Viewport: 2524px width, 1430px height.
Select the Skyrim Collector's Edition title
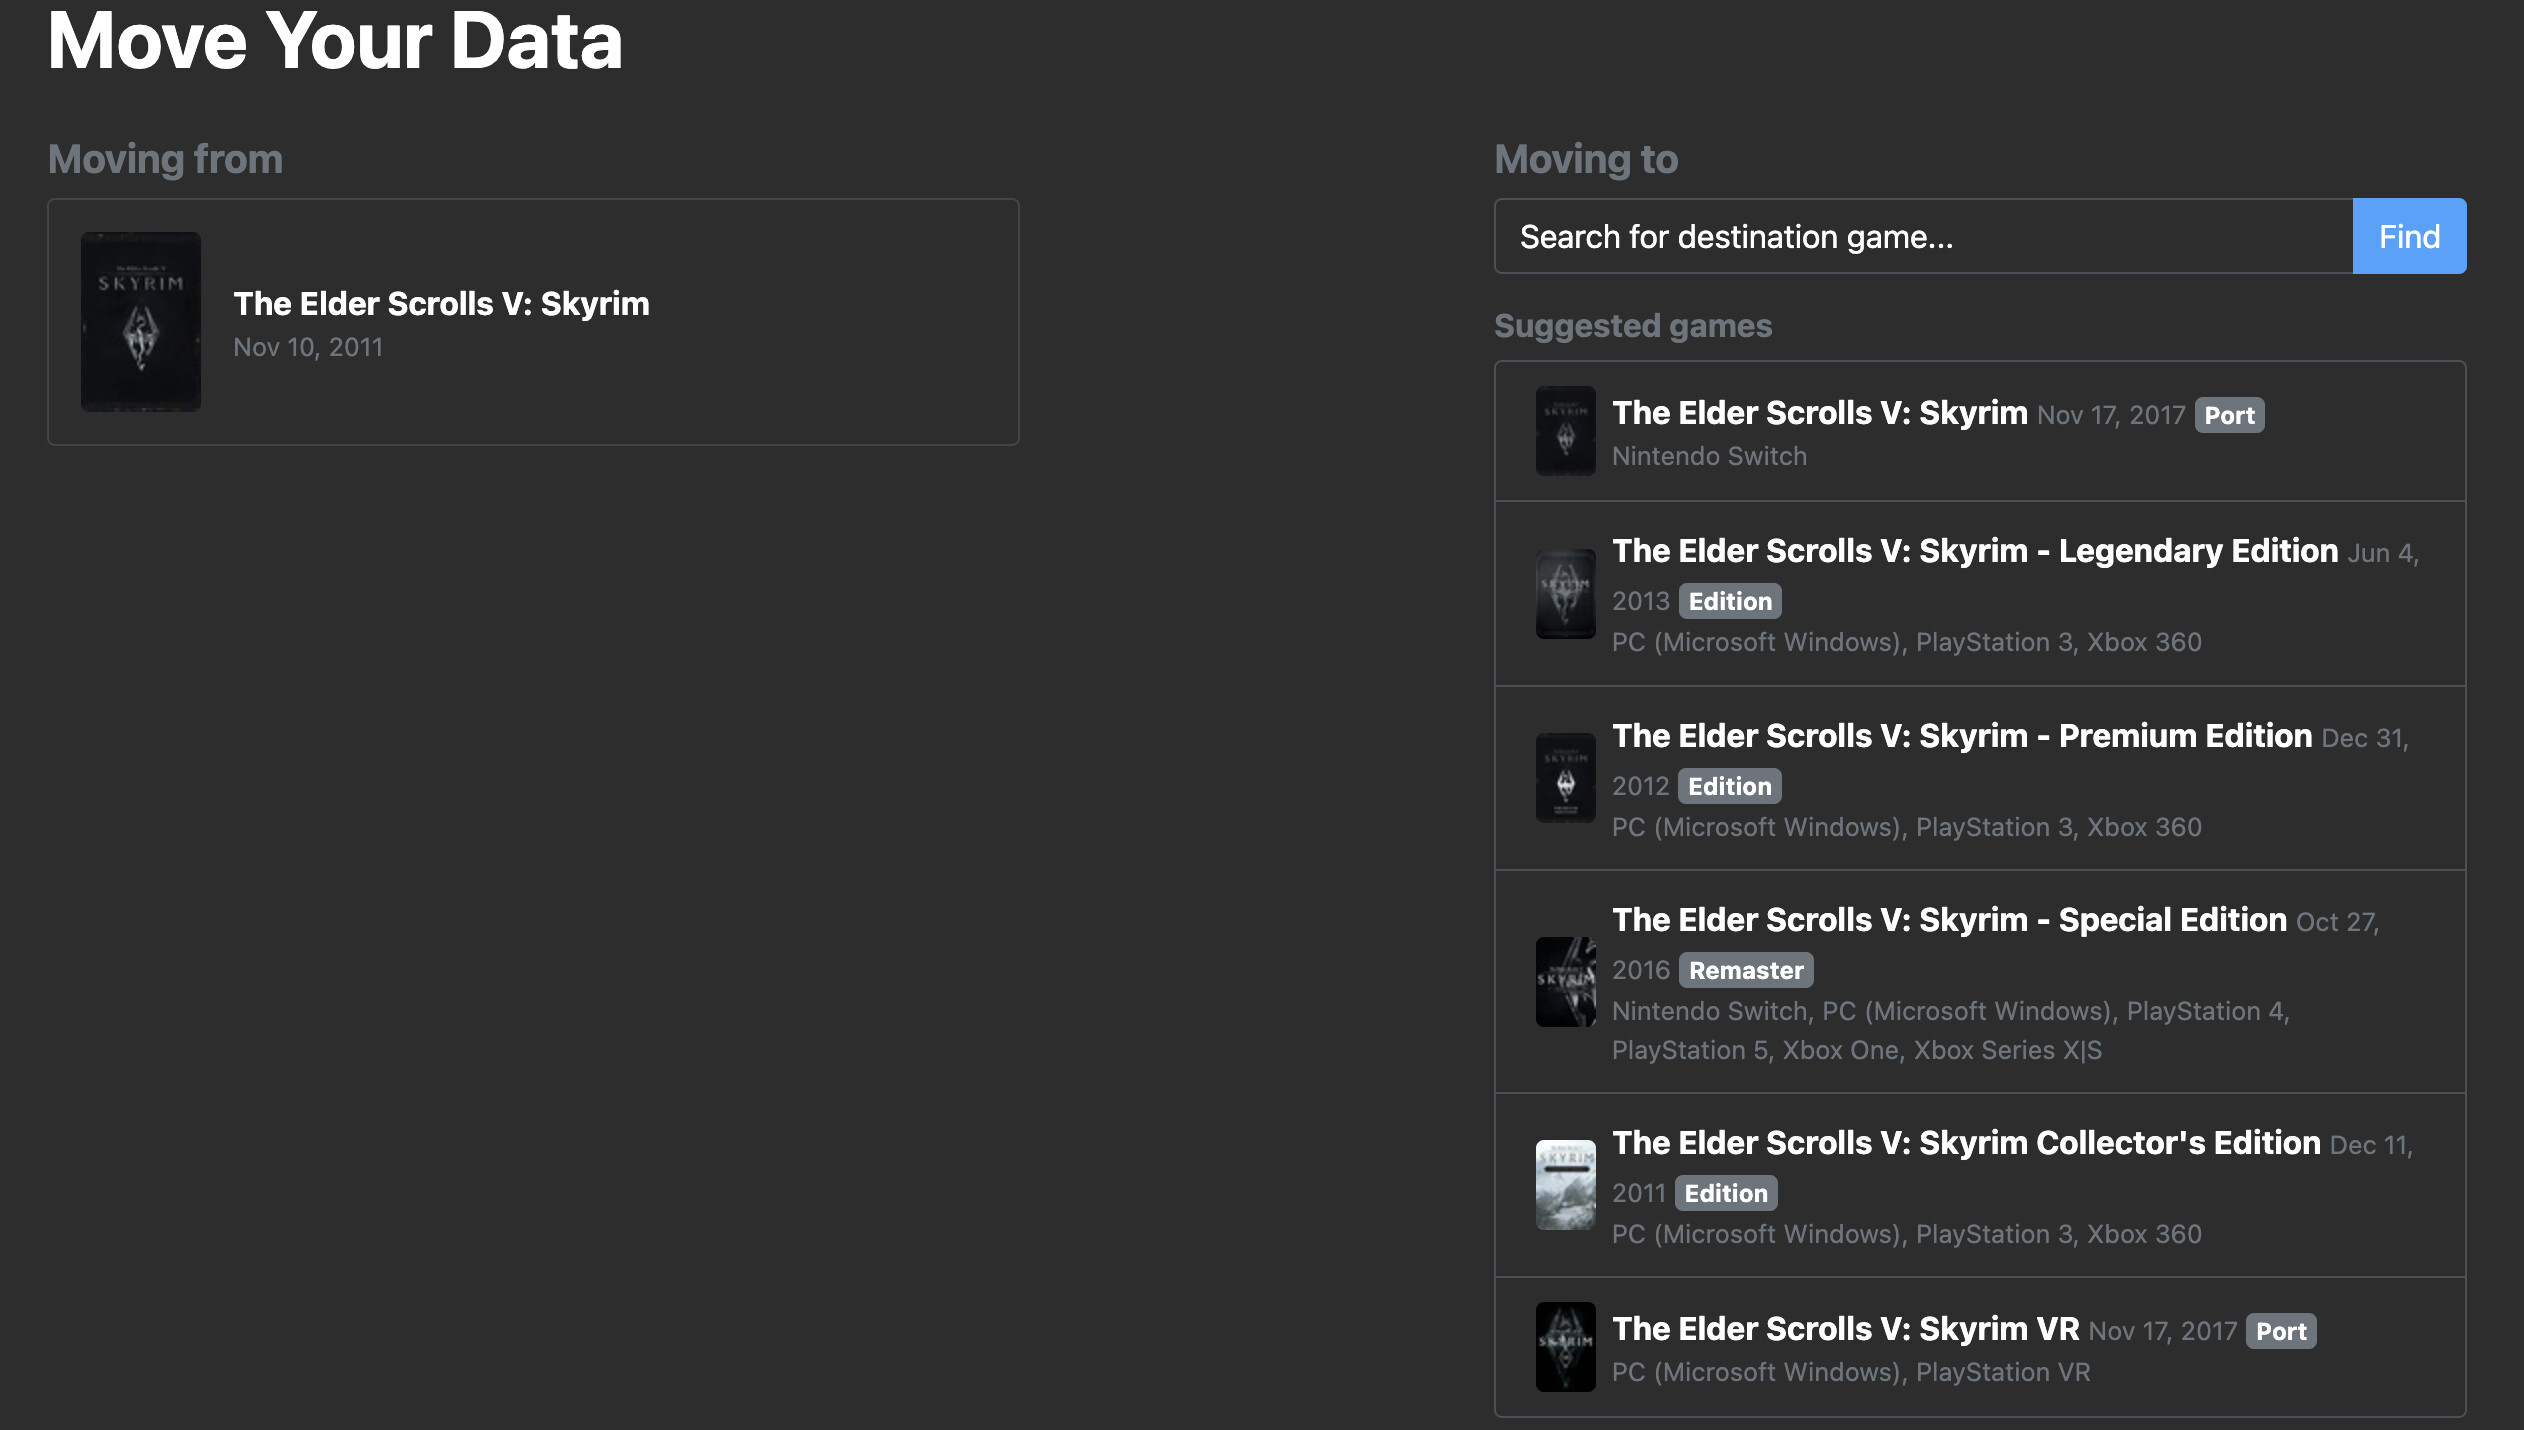[1965, 1143]
